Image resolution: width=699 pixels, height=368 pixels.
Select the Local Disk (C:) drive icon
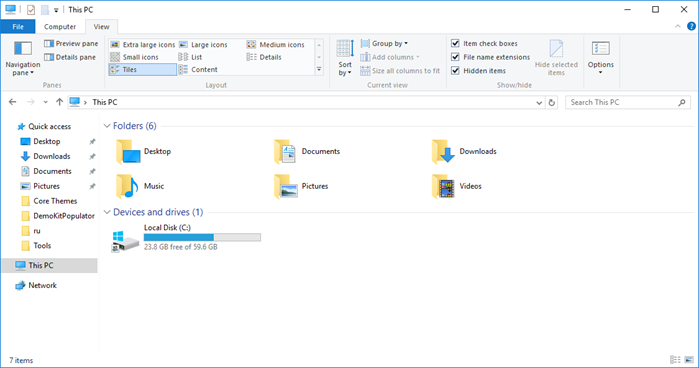click(125, 241)
